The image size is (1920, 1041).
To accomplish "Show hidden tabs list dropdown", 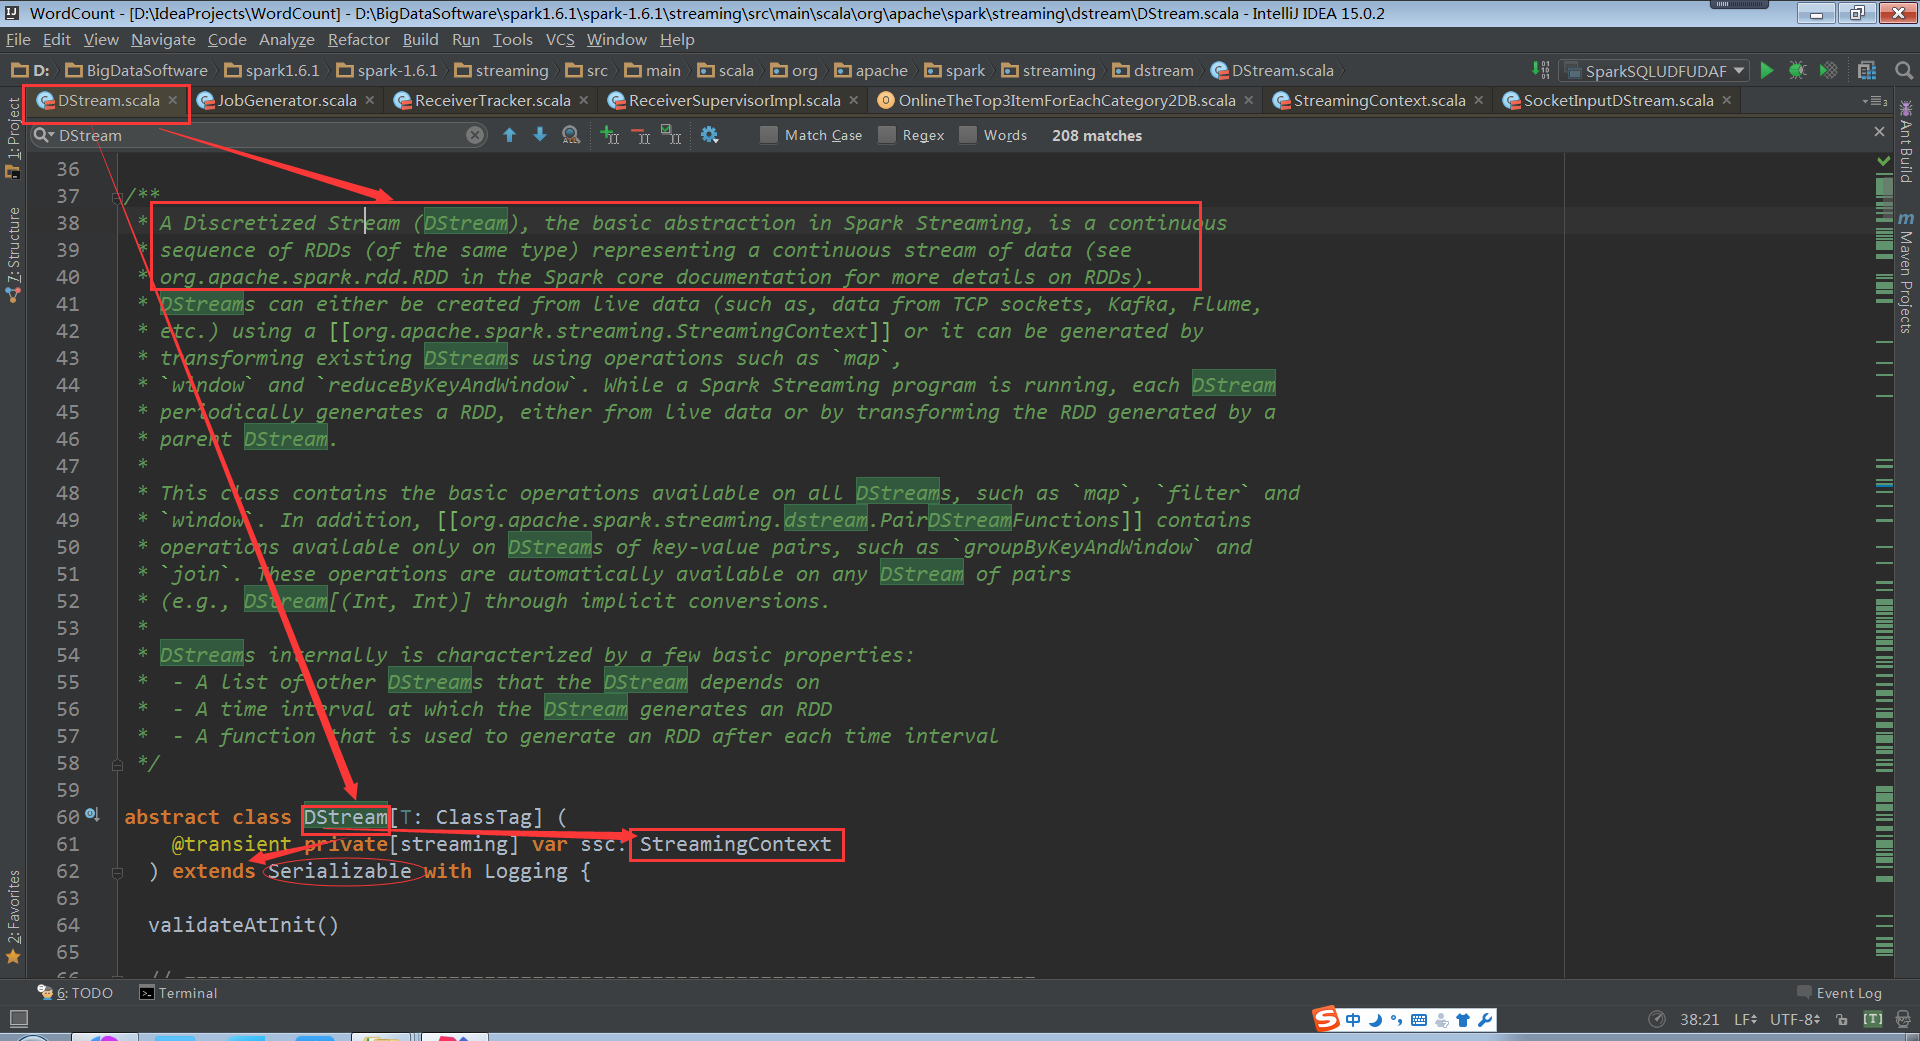I will click(x=1875, y=101).
